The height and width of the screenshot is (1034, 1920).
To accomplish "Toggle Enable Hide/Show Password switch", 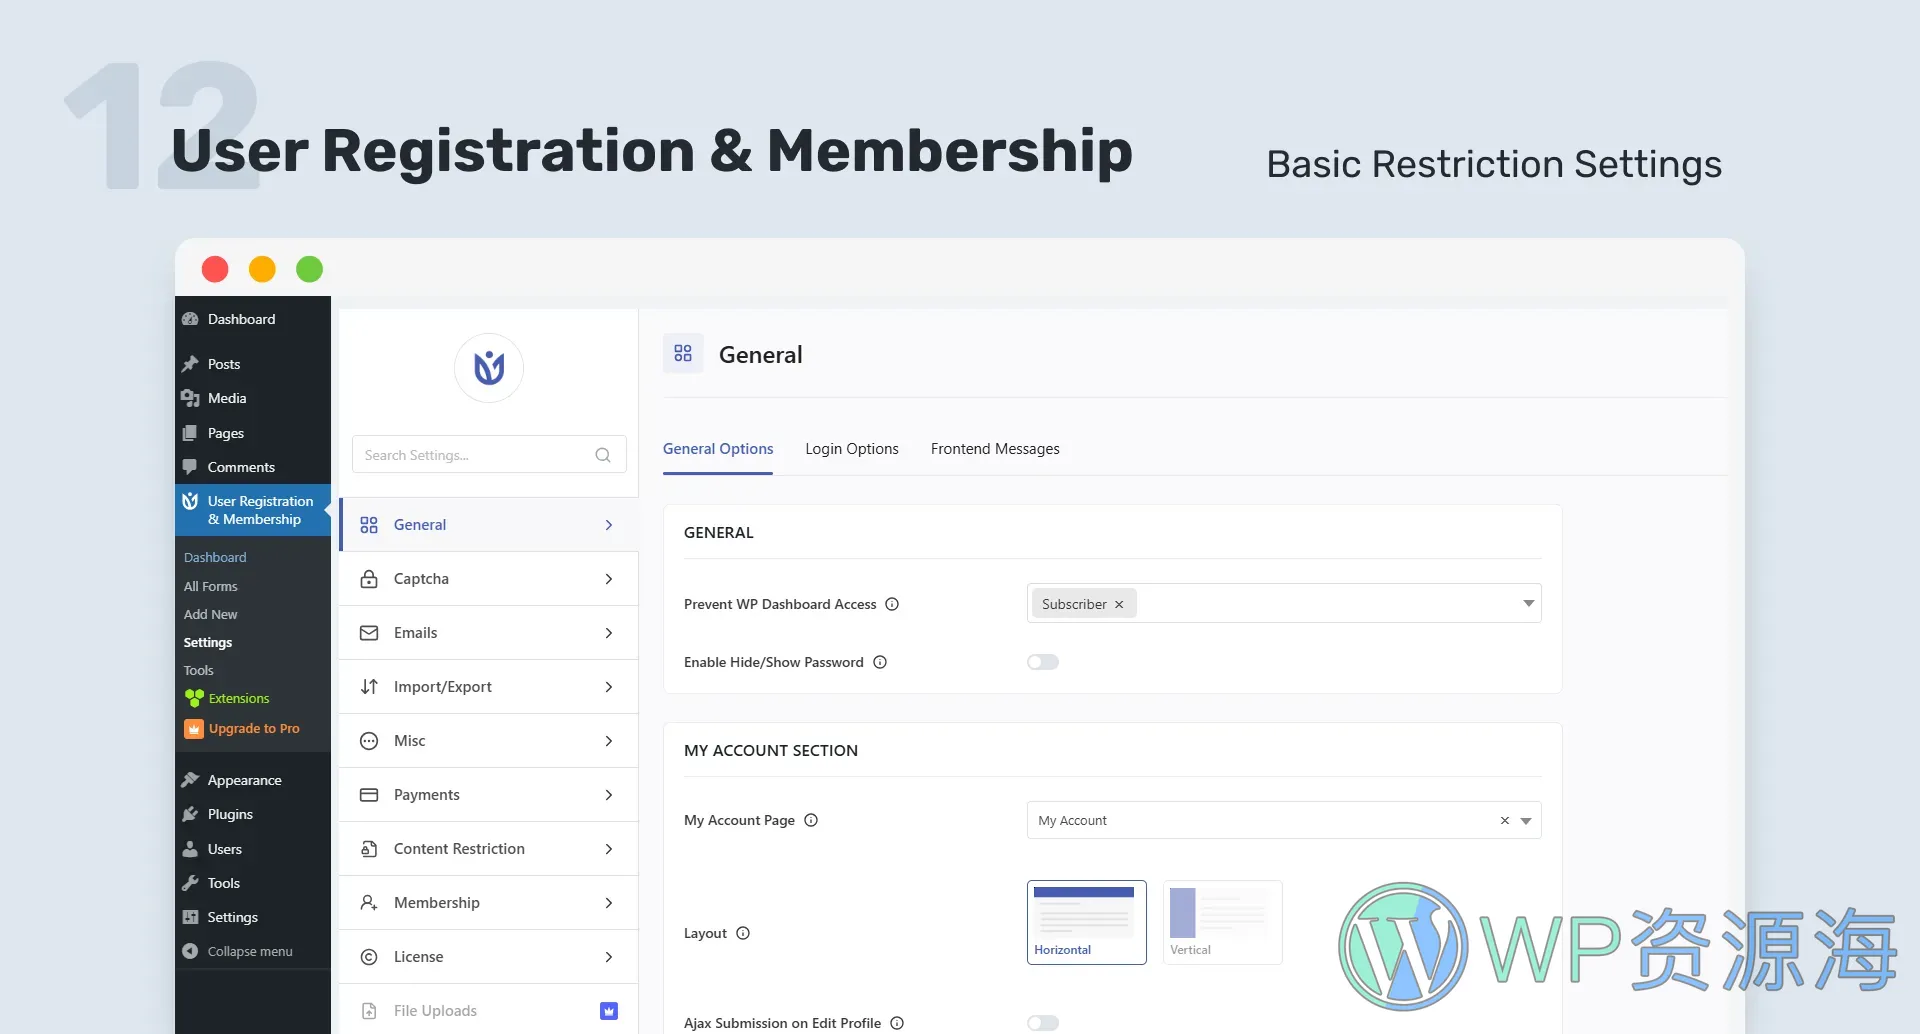I will point(1043,662).
